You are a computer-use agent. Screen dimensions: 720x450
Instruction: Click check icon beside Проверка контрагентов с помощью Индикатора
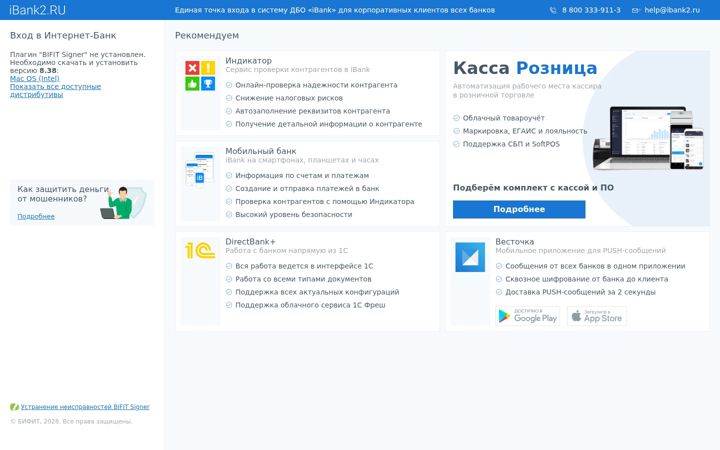point(229,201)
